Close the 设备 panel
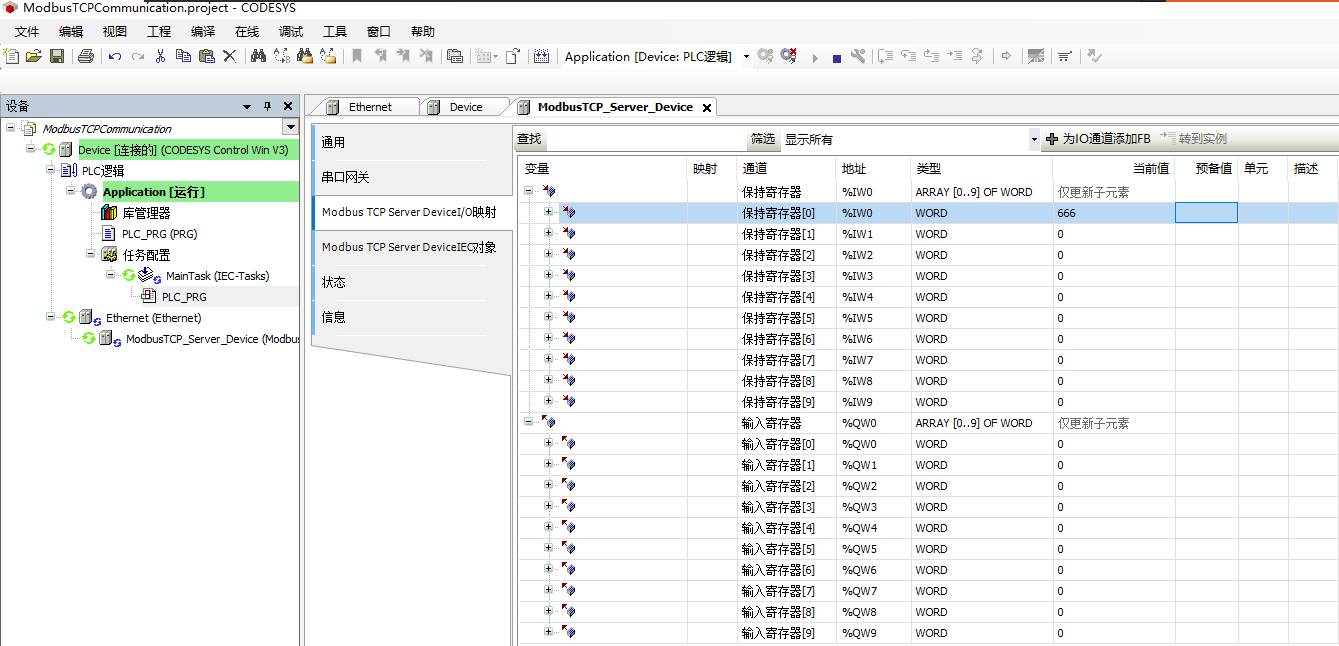This screenshot has height=646, width=1339. click(x=288, y=106)
